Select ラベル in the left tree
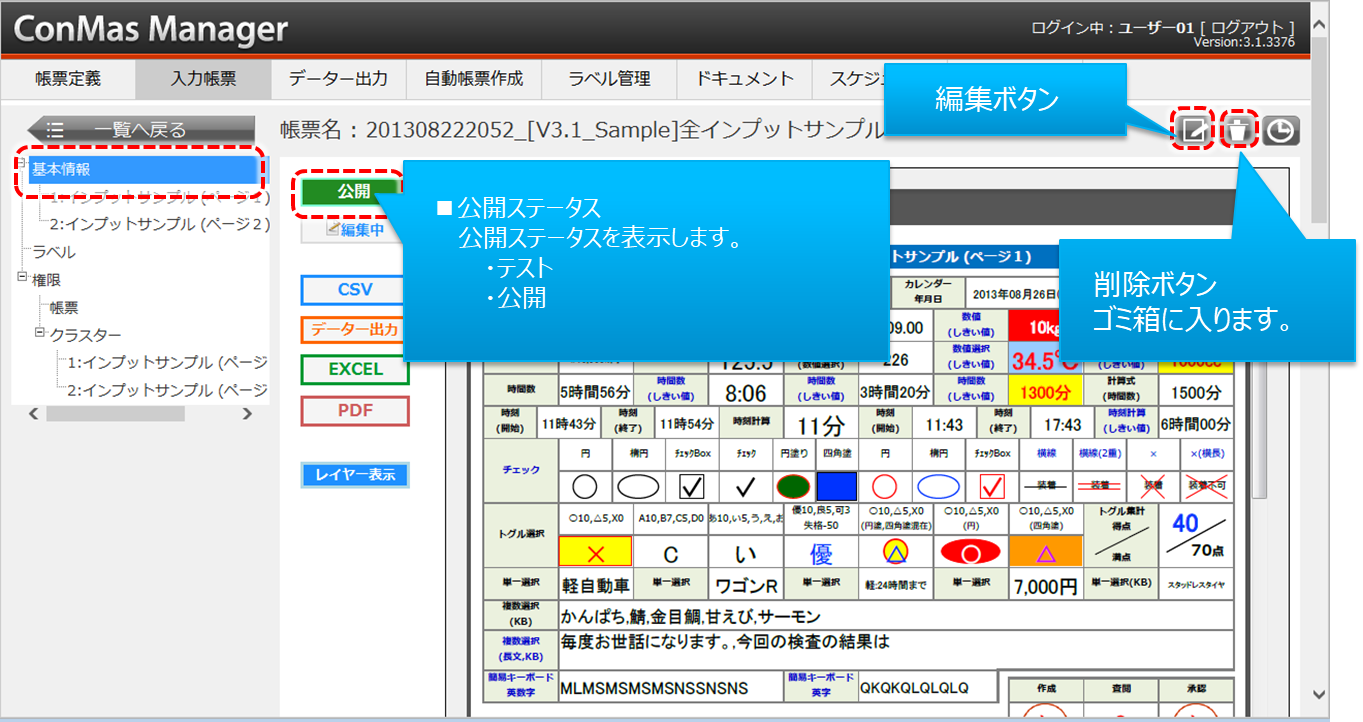Screen dimensions: 1363x722 tap(54, 252)
